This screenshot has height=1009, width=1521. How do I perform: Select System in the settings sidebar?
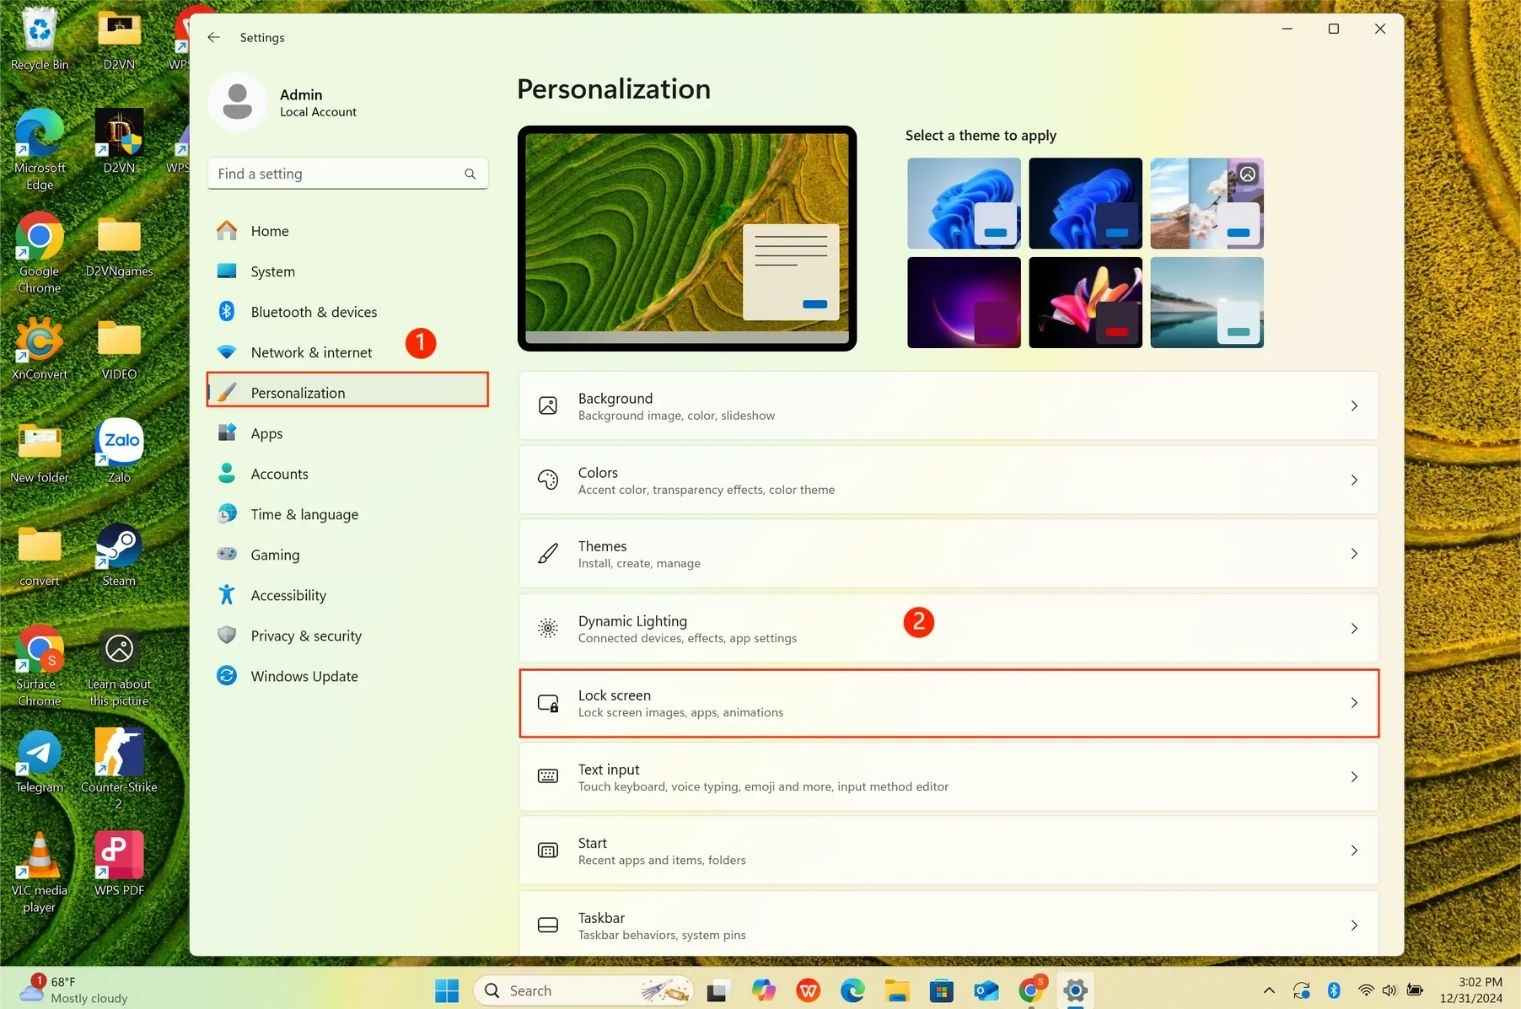click(x=271, y=270)
